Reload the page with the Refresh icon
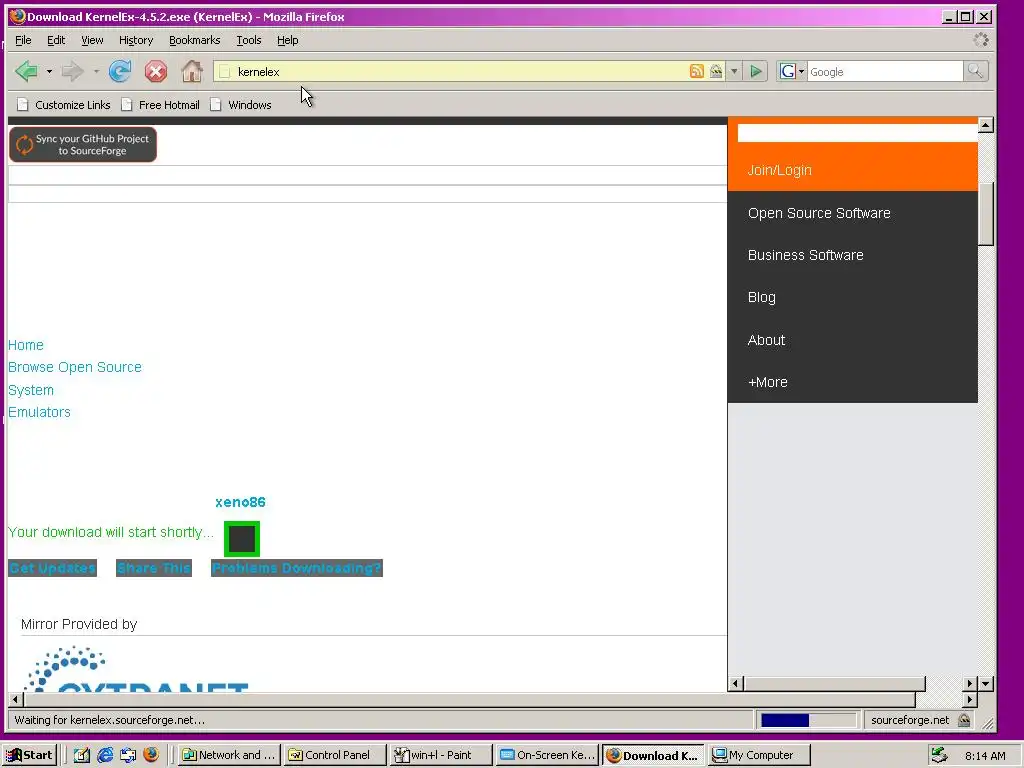 (120, 71)
